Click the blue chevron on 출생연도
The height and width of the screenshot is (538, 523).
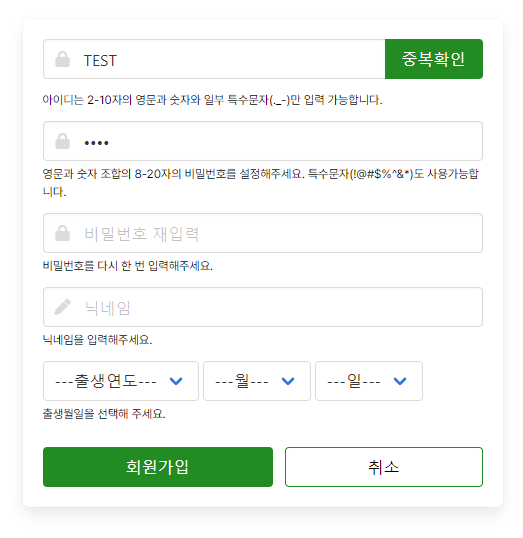(x=176, y=381)
